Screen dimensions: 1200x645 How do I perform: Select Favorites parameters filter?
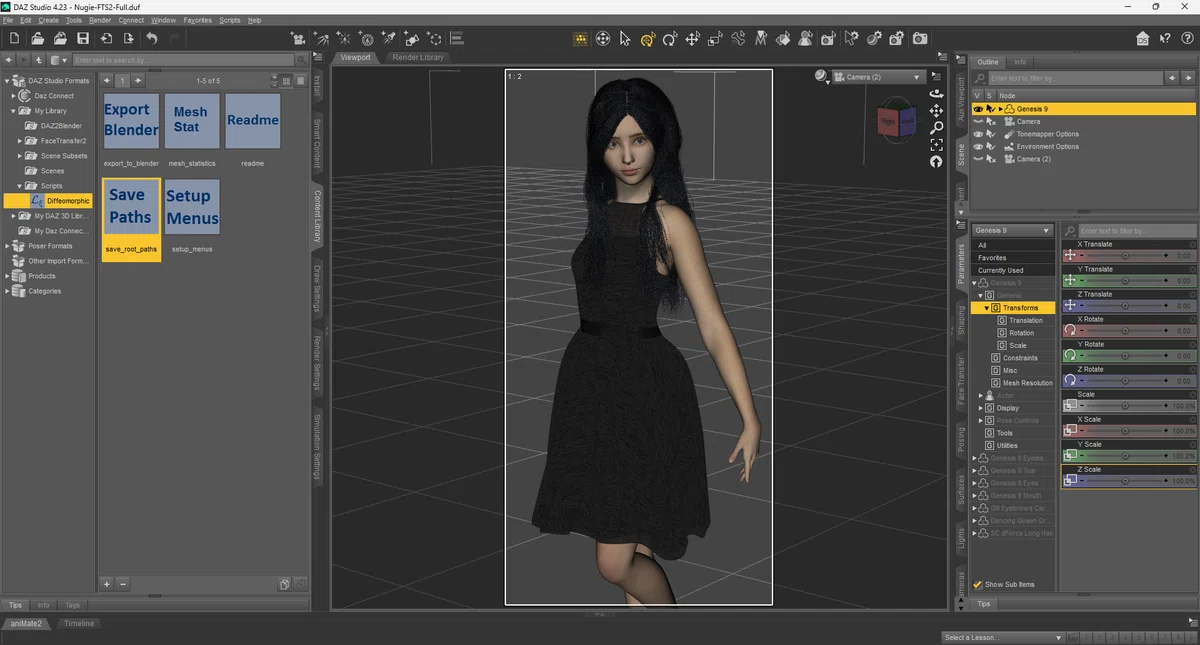click(x=1013, y=258)
